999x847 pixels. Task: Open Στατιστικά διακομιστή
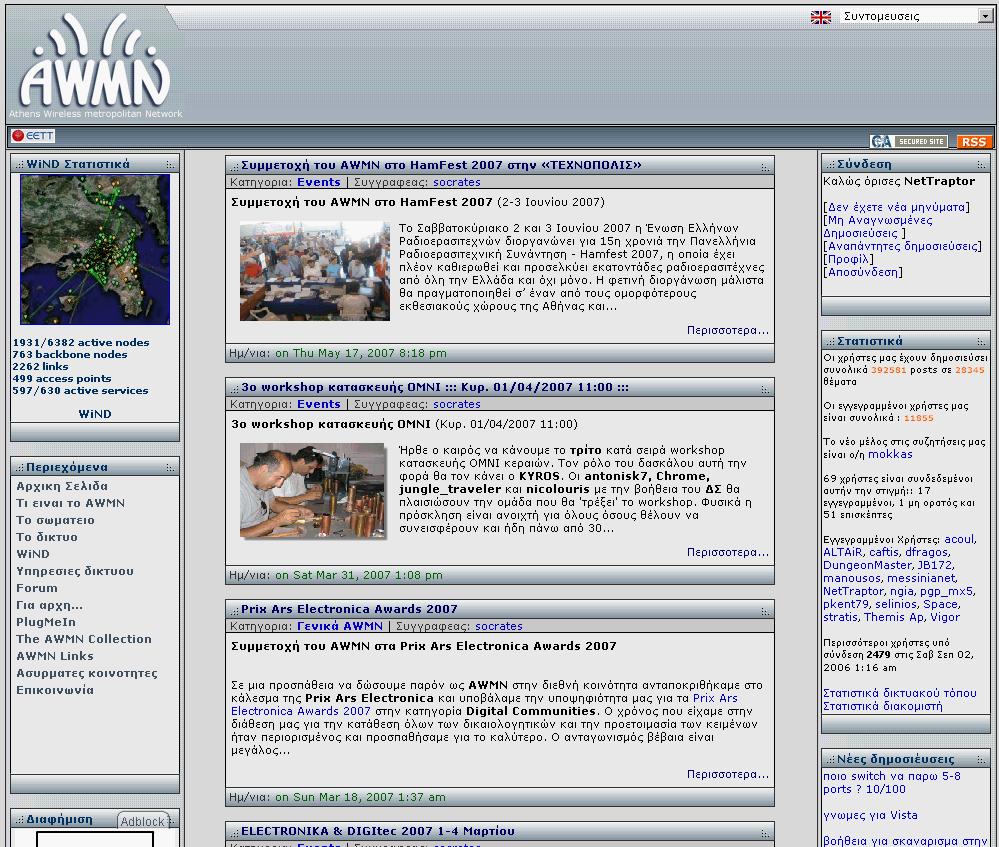pos(882,706)
